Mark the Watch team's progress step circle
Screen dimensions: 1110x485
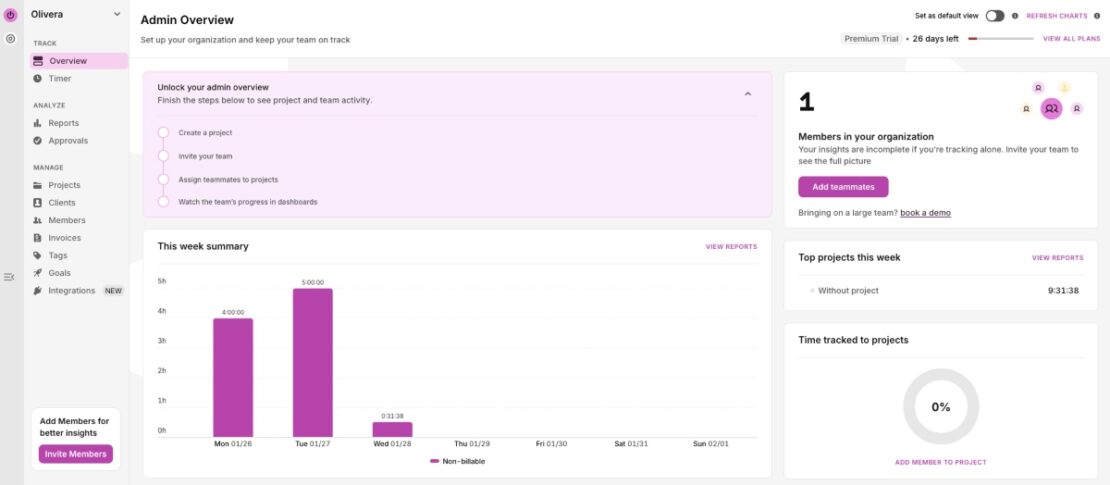[x=164, y=202]
